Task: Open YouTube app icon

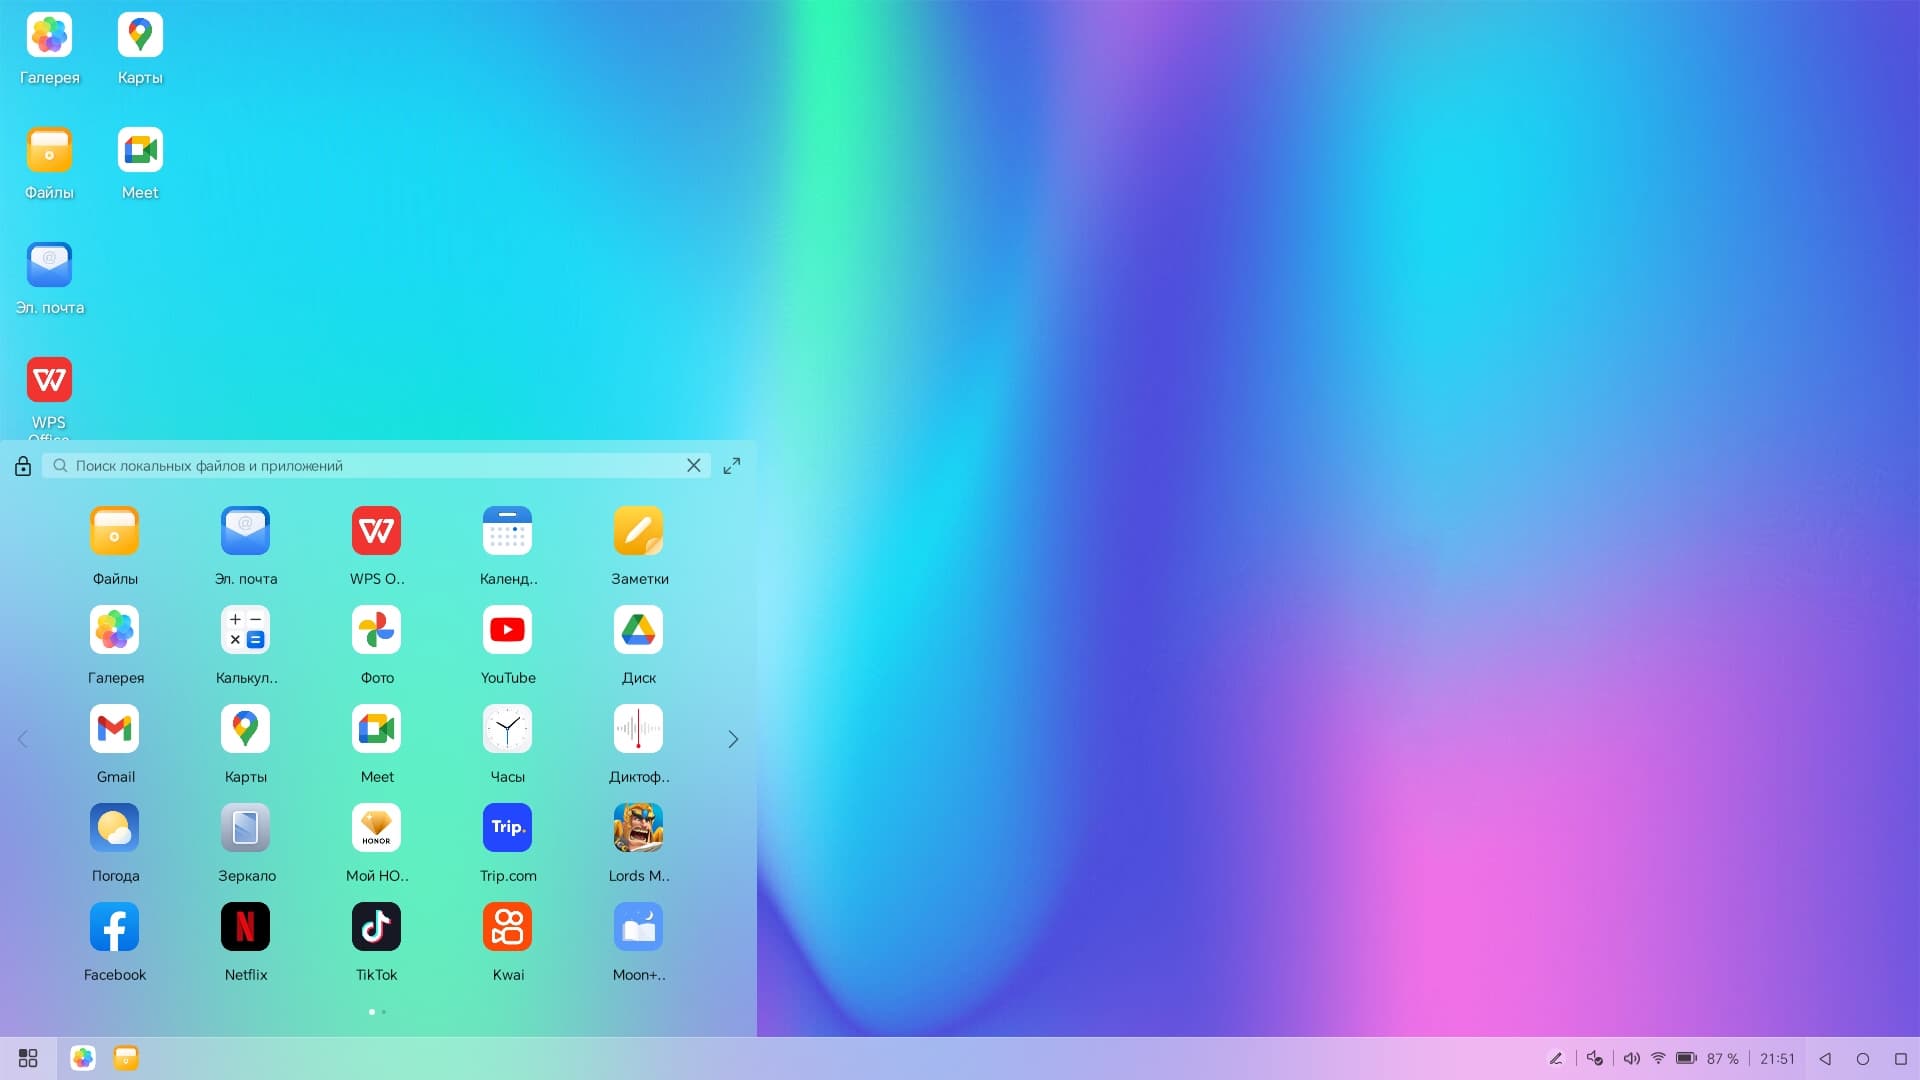Action: point(507,630)
